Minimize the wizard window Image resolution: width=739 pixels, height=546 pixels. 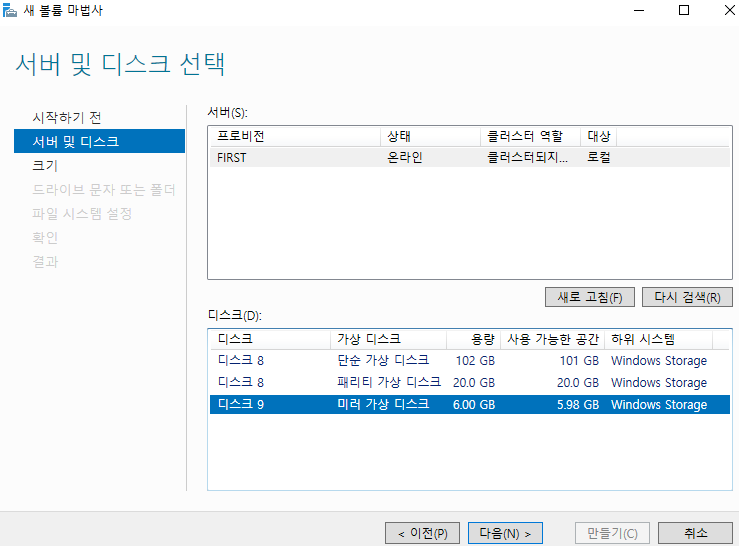pos(639,10)
